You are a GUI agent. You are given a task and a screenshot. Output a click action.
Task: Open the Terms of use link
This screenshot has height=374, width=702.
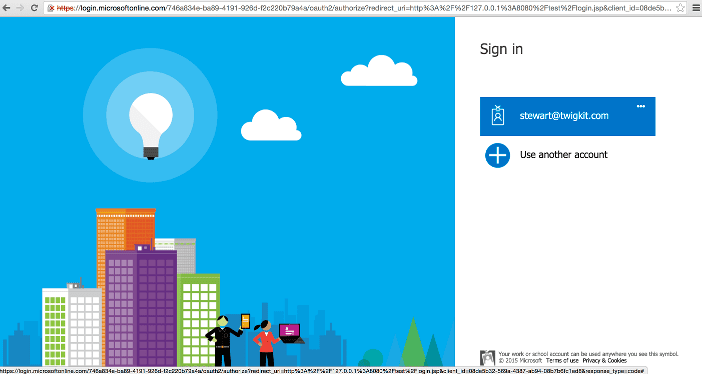[562, 361]
